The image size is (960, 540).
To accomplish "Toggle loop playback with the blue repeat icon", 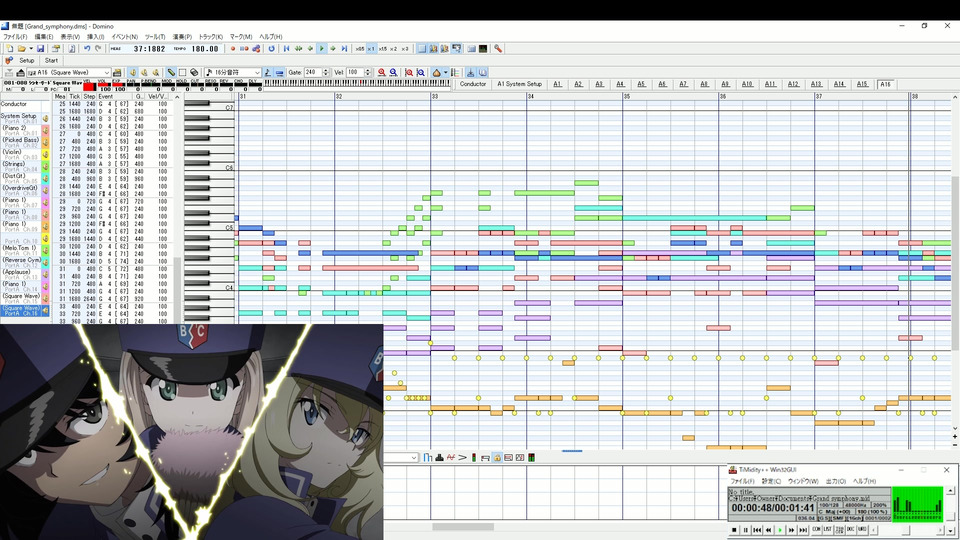I will pos(271,48).
